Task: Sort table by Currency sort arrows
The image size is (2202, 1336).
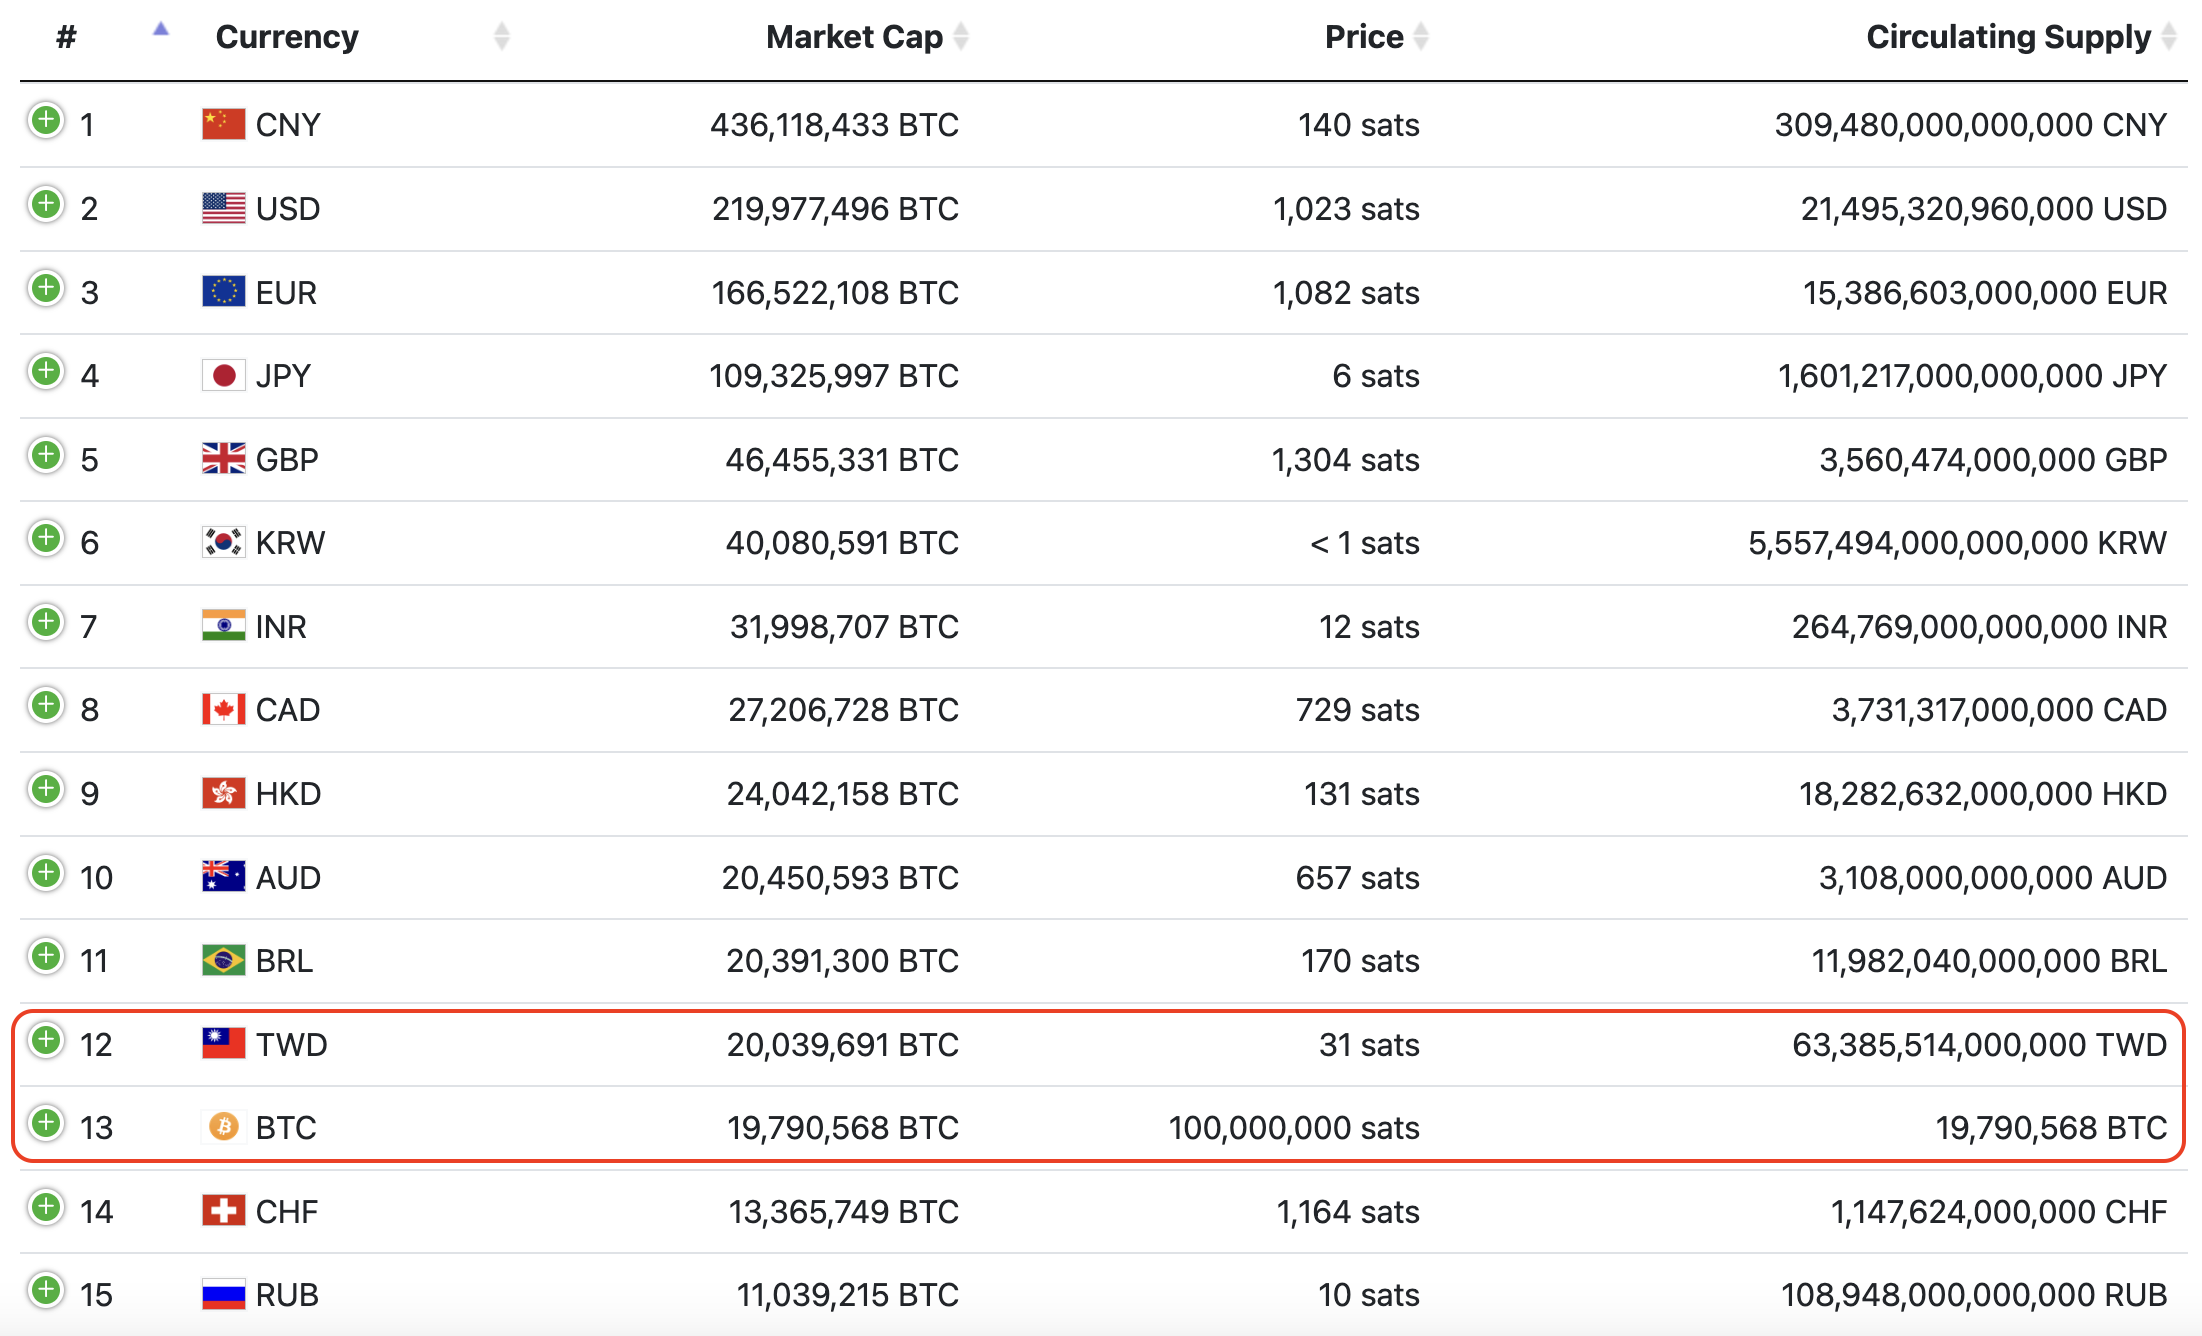Action: click(502, 37)
